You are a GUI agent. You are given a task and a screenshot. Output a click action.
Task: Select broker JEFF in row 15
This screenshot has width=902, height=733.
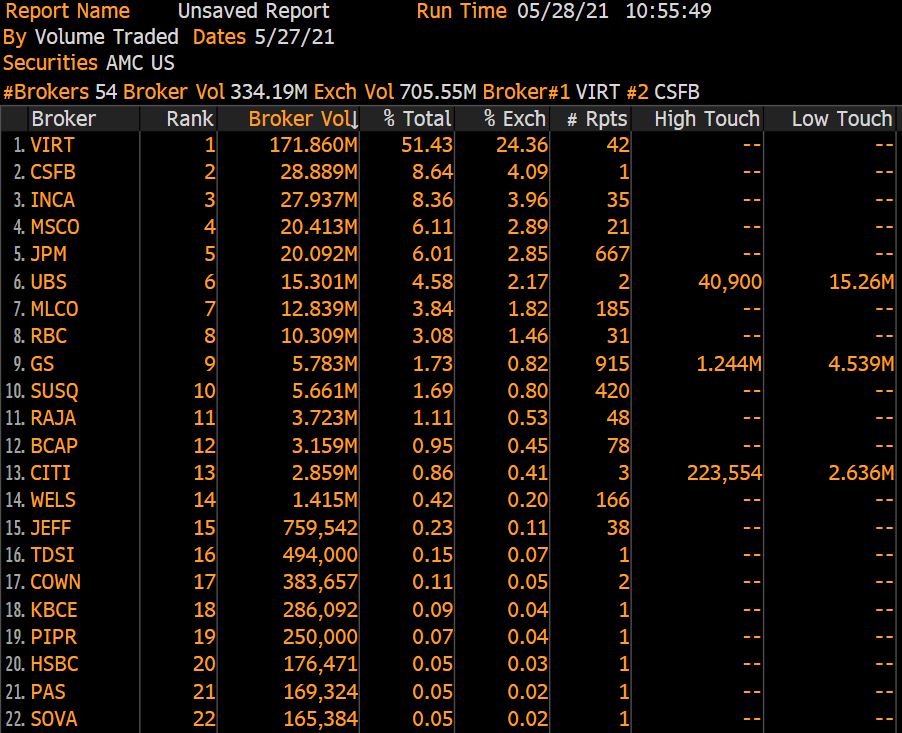tap(51, 527)
